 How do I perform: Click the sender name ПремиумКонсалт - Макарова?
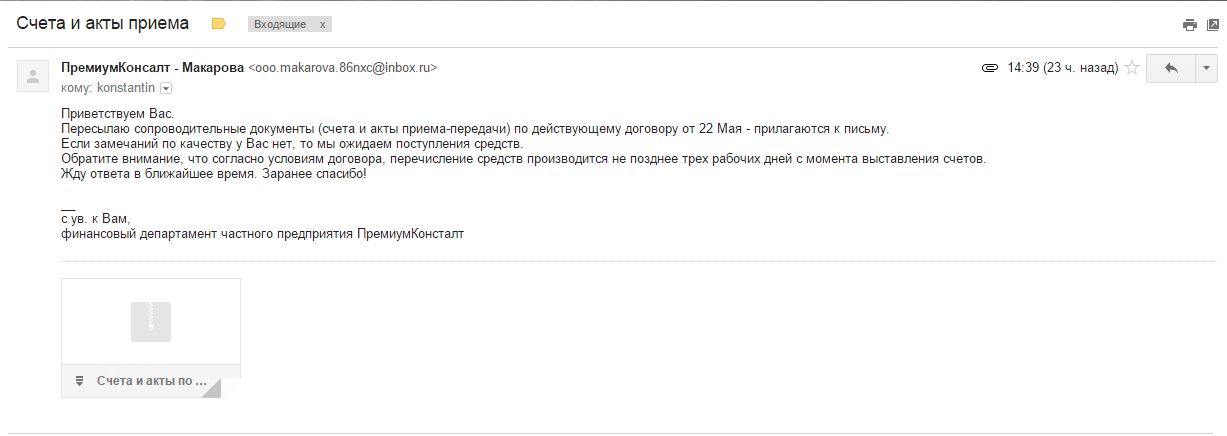pos(152,68)
